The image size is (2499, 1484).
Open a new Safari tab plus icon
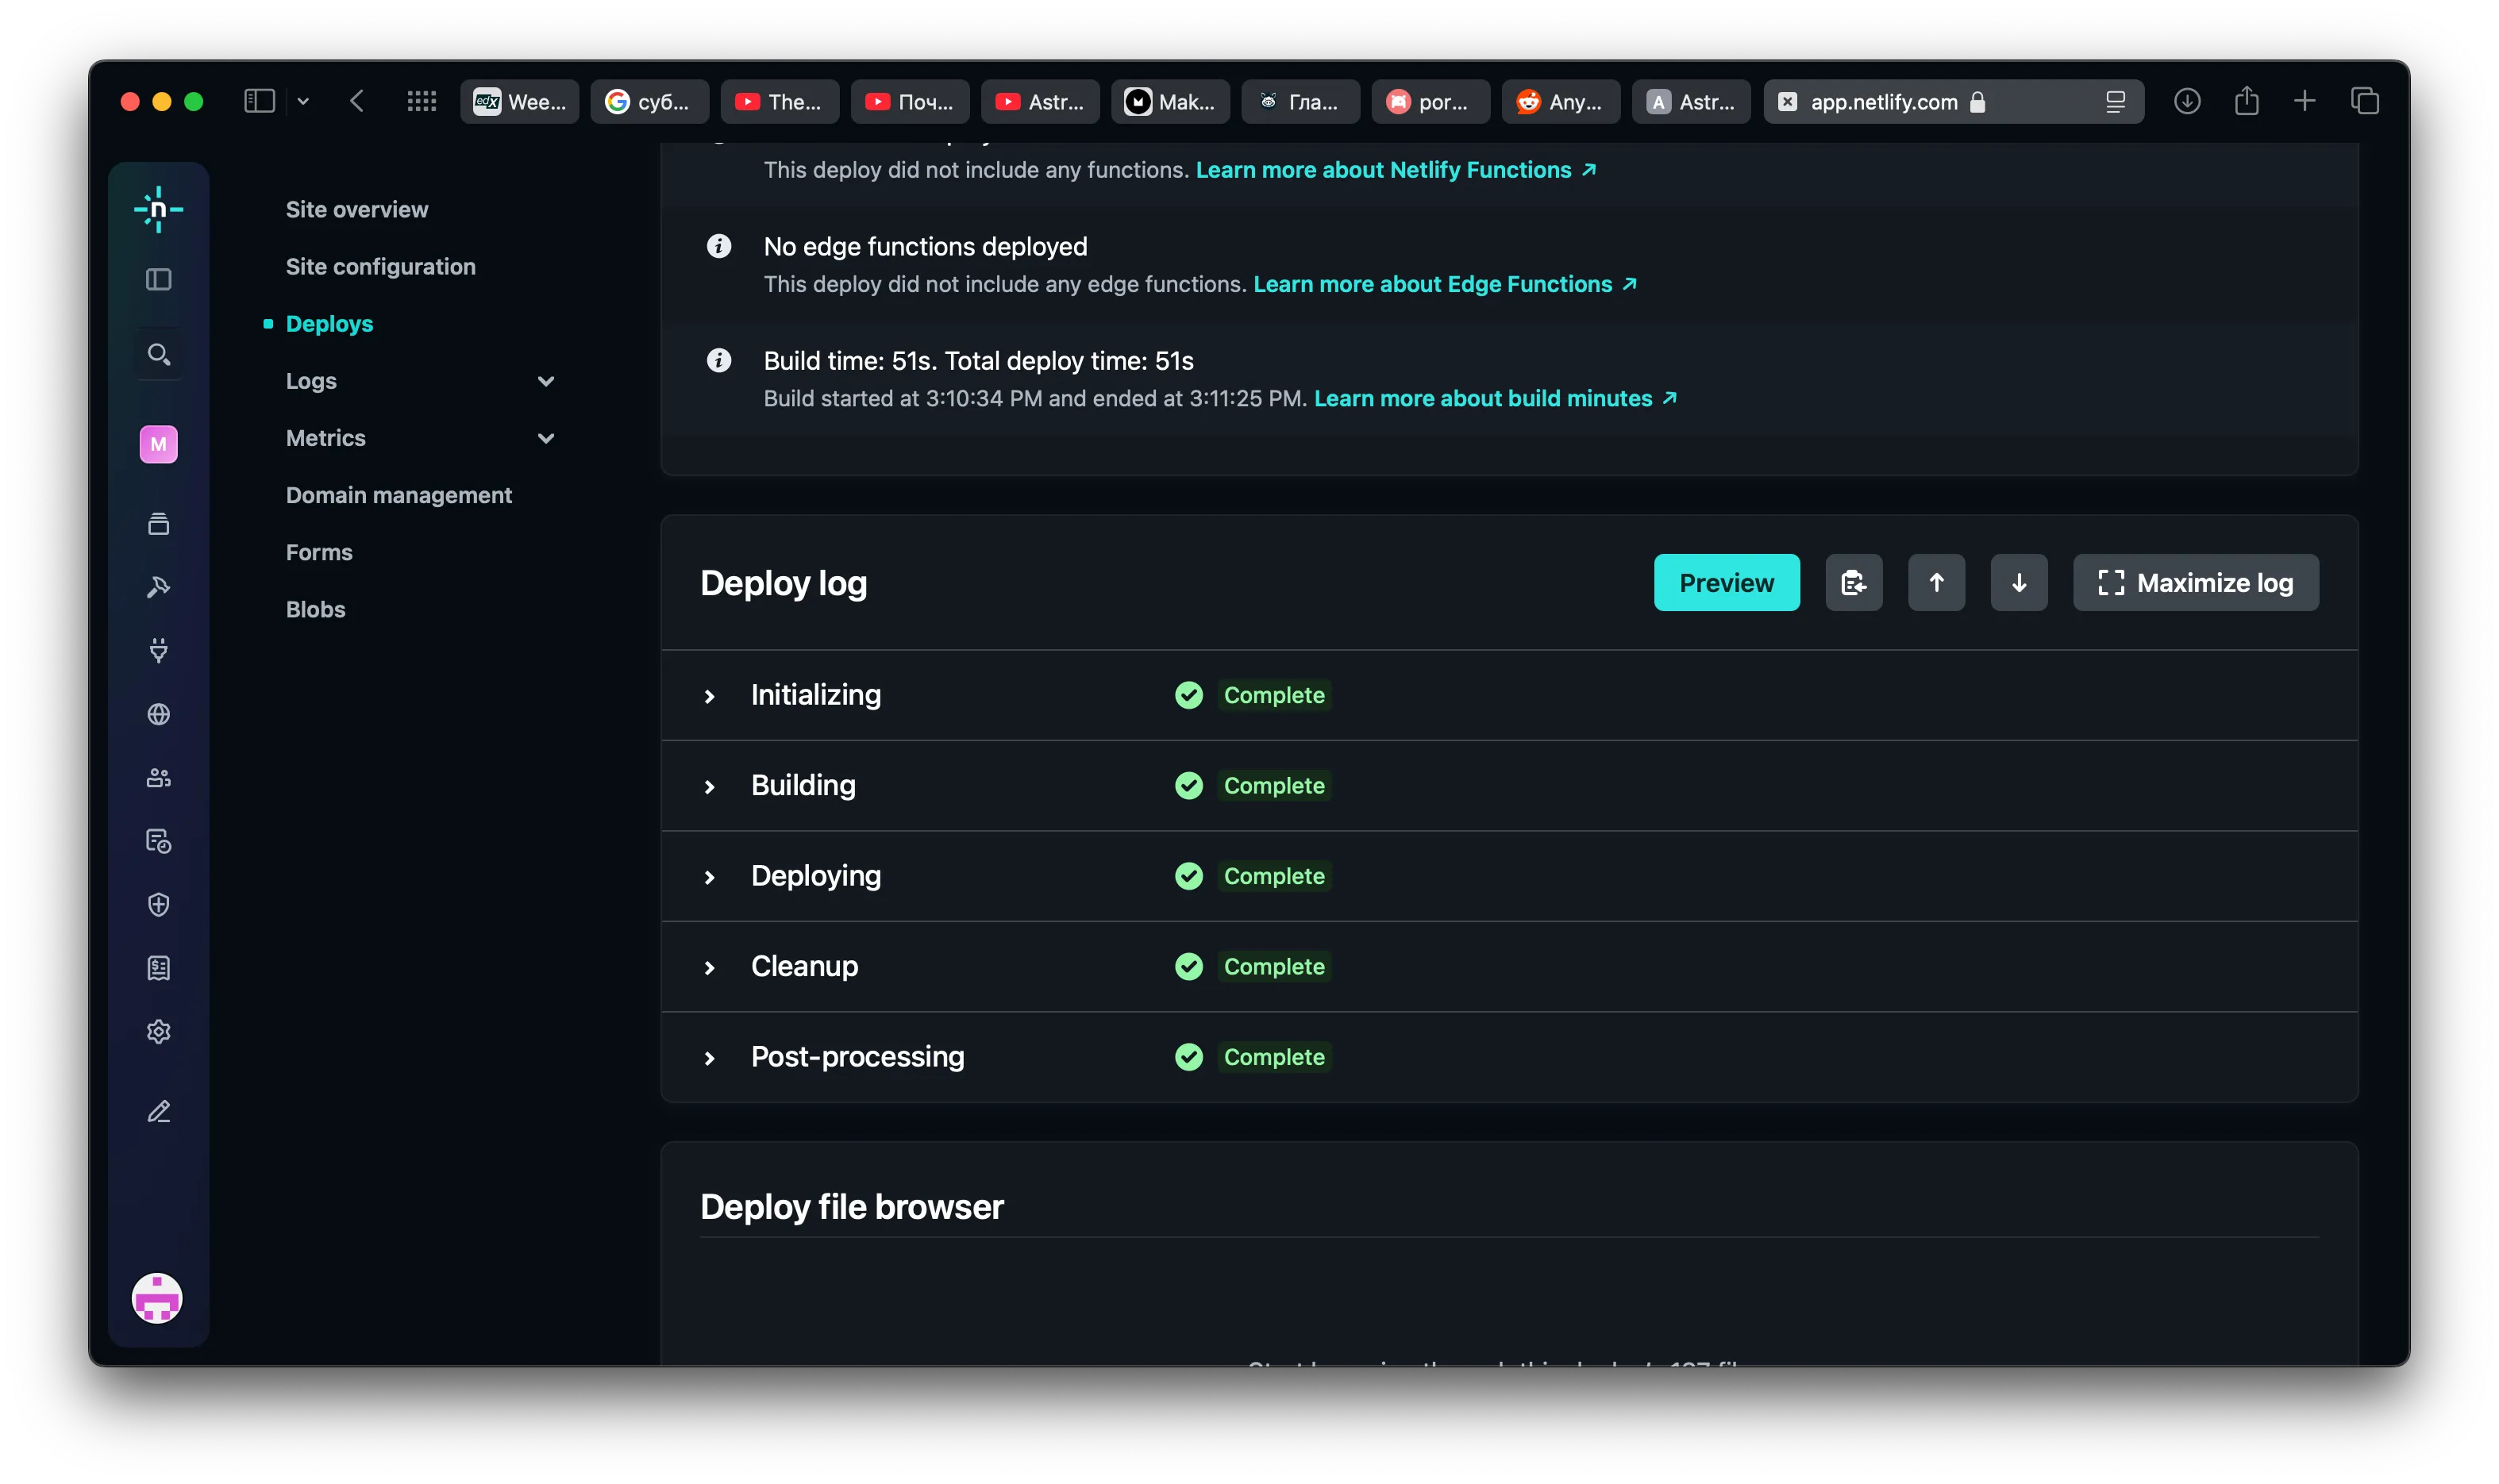click(x=2304, y=101)
